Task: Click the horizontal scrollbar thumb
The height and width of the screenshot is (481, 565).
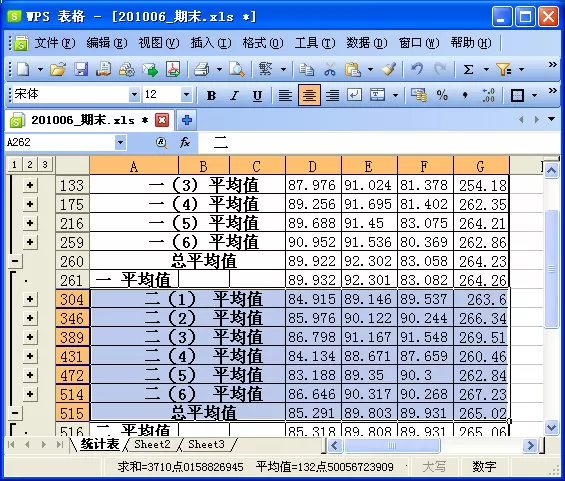Action: (x=391, y=446)
